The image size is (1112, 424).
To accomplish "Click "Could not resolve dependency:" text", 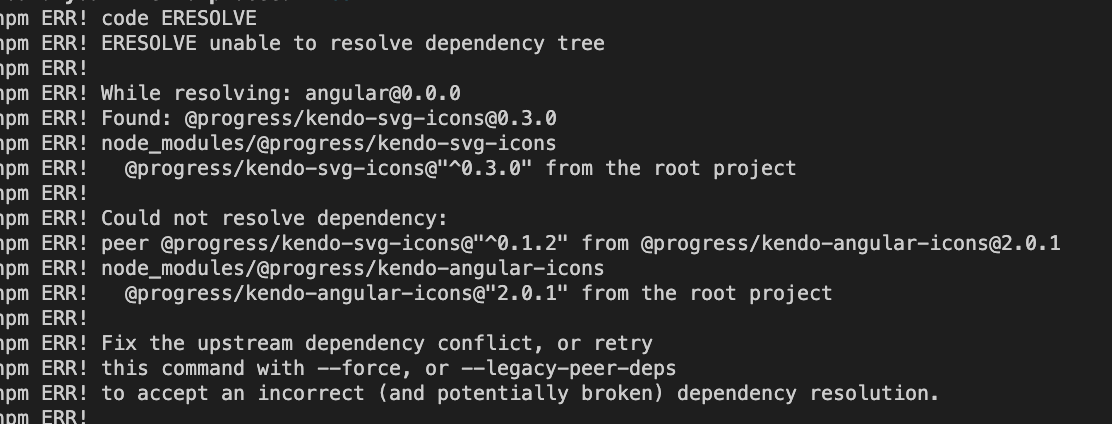I will [274, 218].
